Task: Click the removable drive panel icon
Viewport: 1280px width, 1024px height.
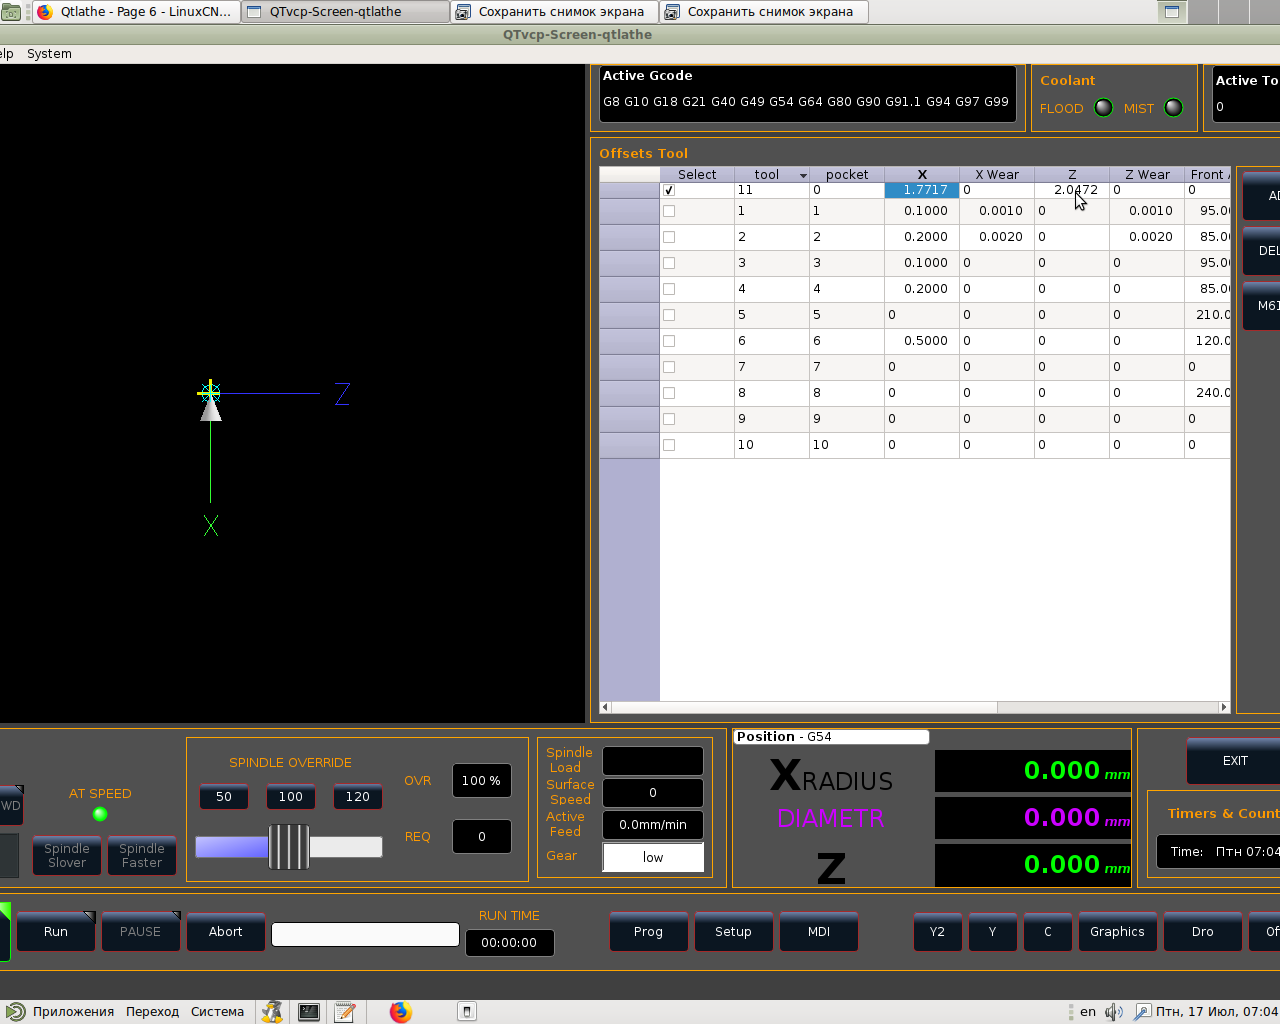Action: click(x=467, y=1012)
